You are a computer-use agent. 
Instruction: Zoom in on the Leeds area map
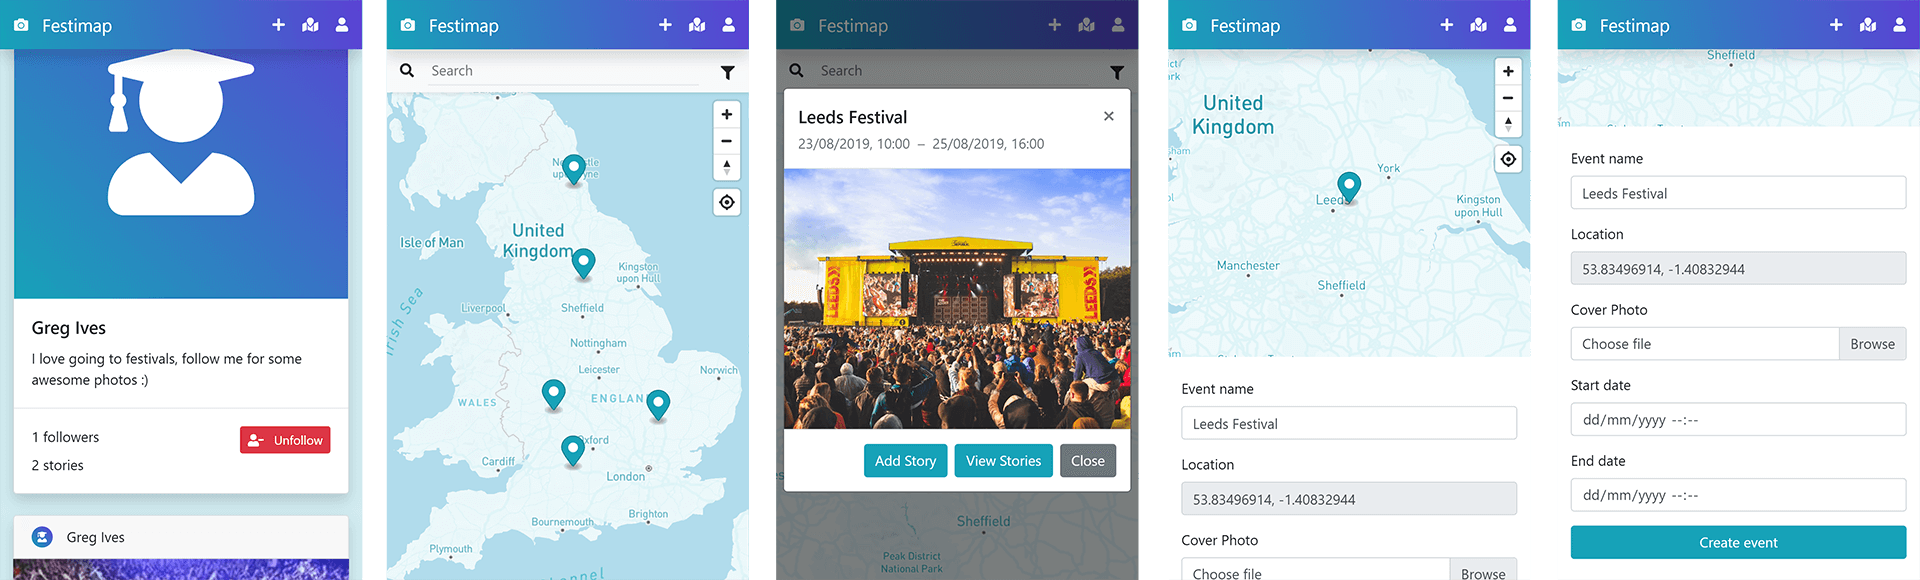(1508, 72)
